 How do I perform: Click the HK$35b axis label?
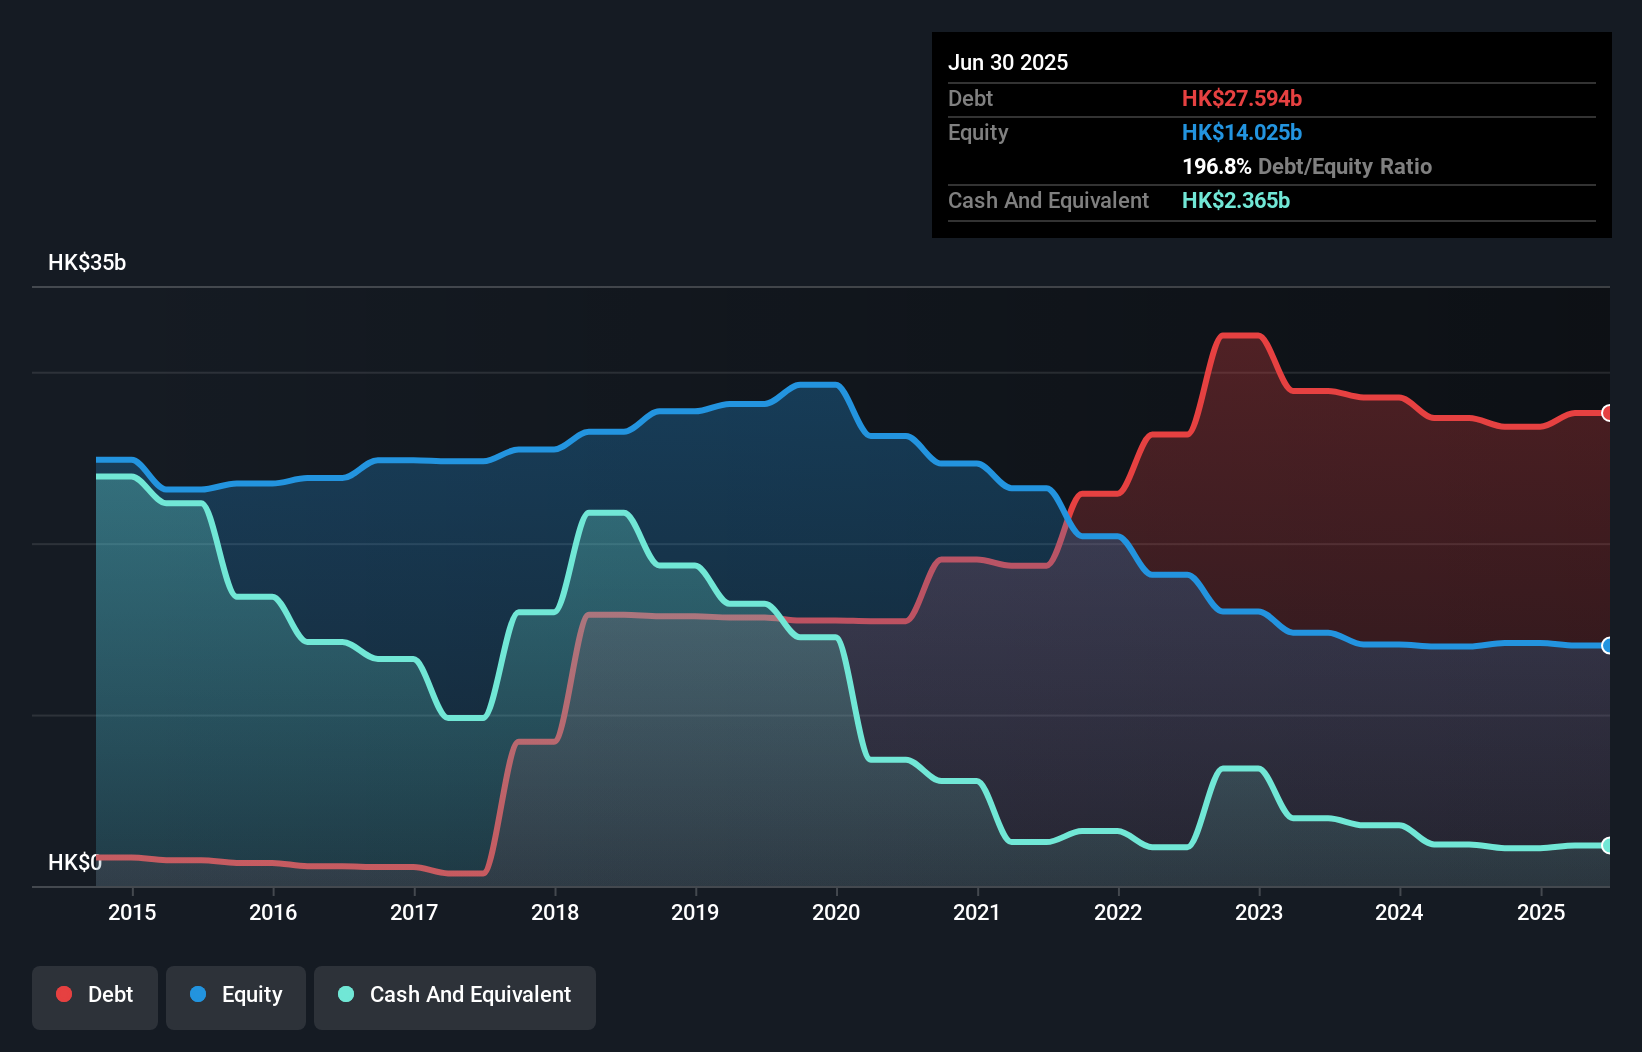87,263
